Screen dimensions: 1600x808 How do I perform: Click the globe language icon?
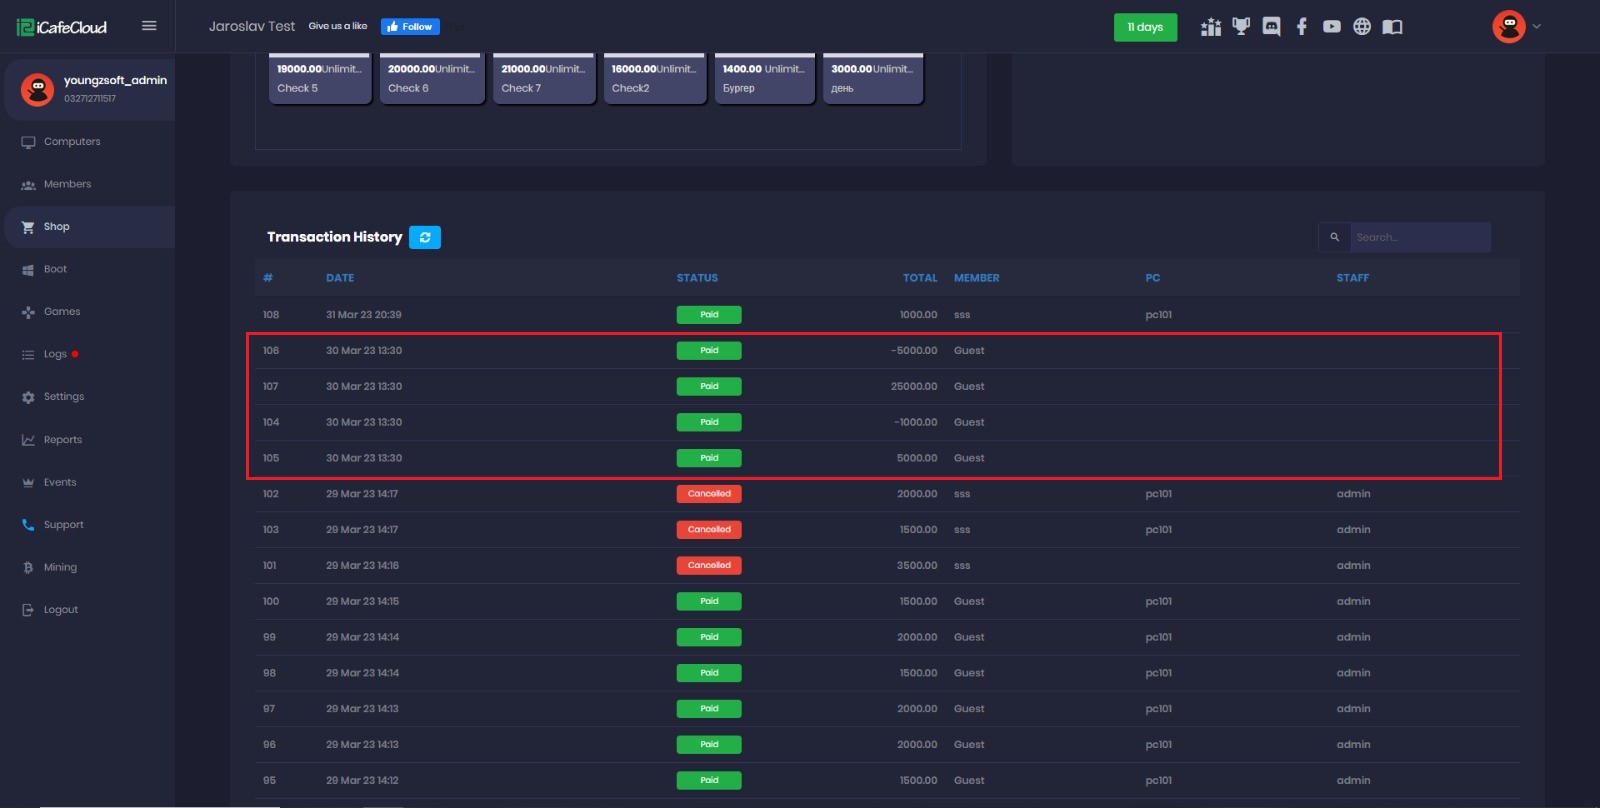[1362, 27]
